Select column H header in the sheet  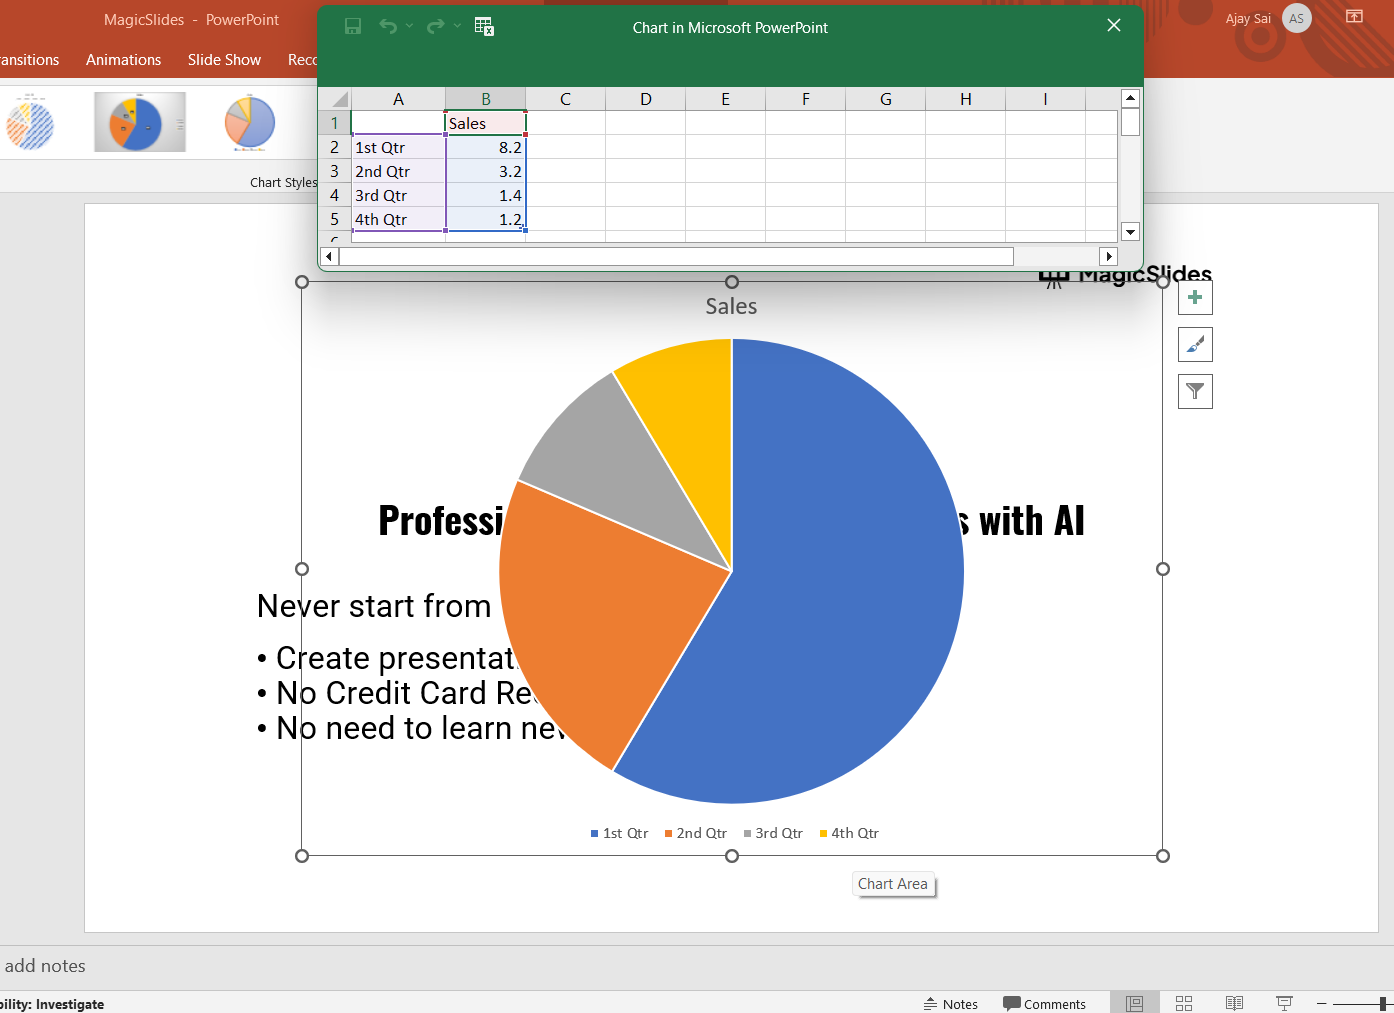(966, 99)
